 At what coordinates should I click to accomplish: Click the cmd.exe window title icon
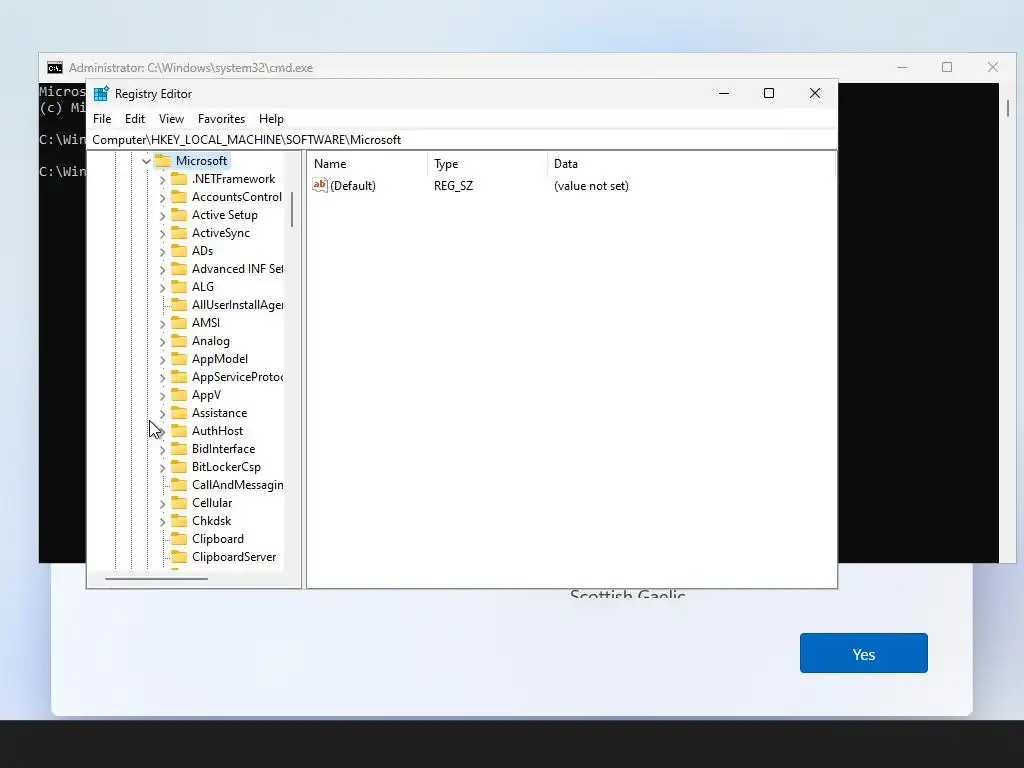tap(55, 68)
